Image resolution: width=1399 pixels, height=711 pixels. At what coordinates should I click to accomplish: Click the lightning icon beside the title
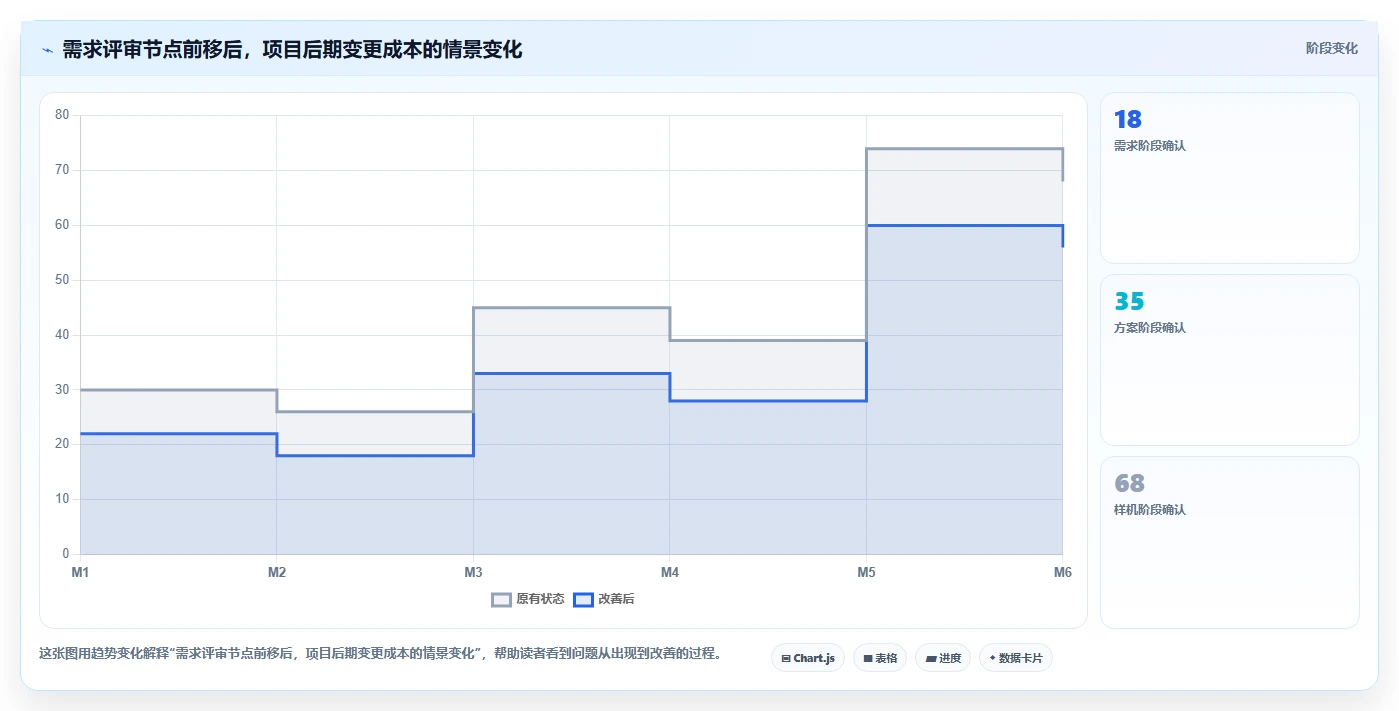click(48, 50)
